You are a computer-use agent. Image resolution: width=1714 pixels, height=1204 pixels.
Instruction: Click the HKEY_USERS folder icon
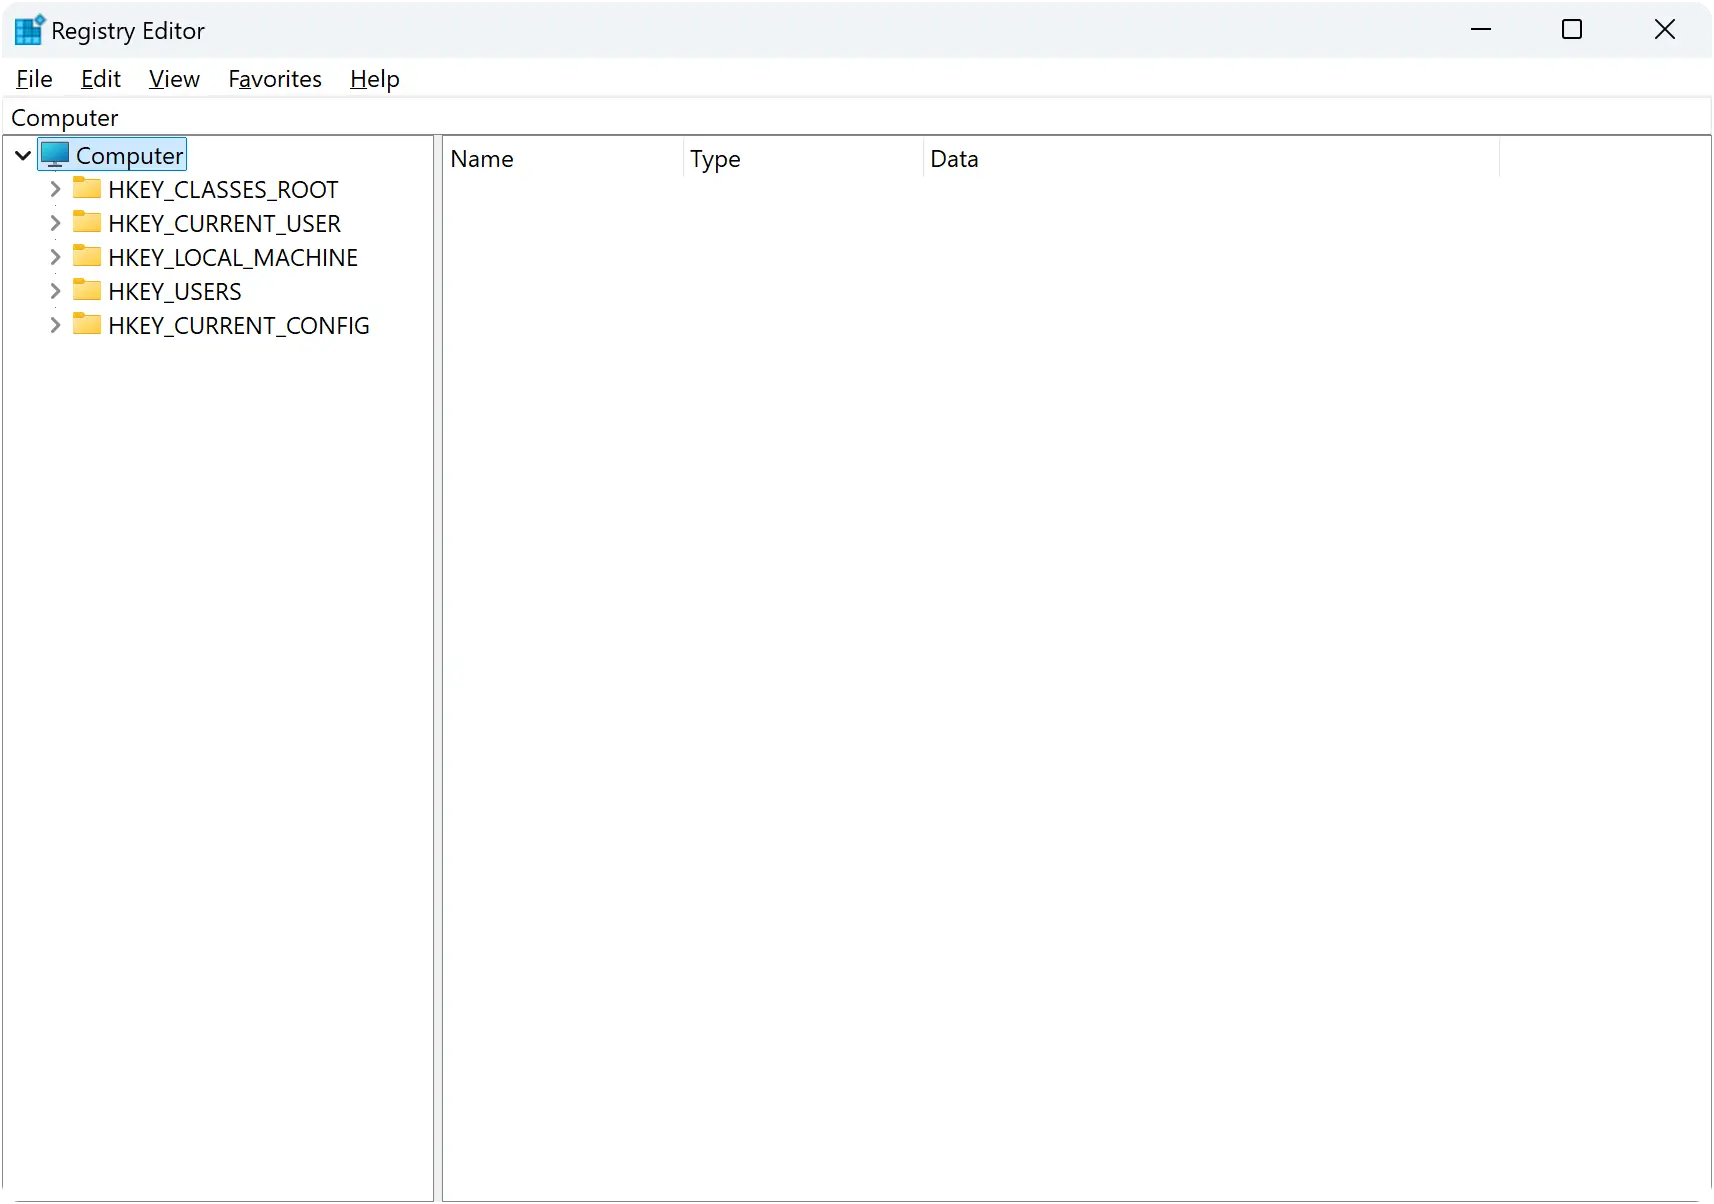pyautogui.click(x=87, y=290)
